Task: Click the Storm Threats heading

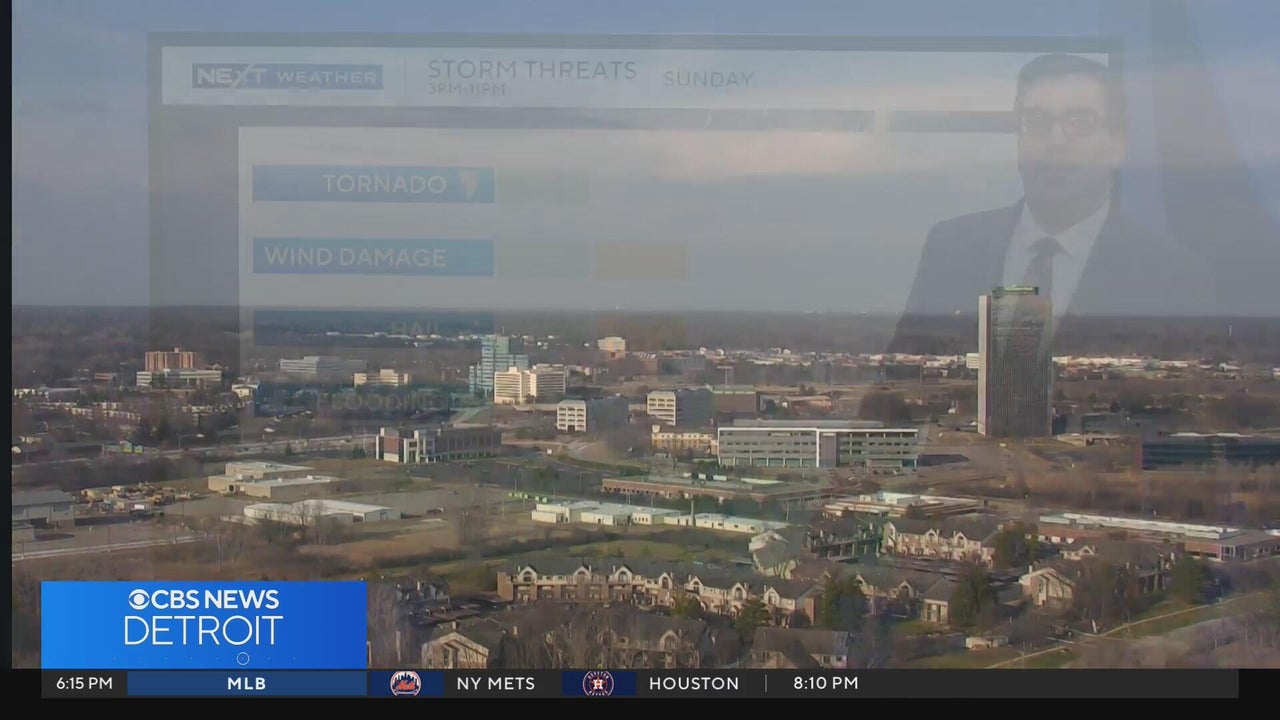Action: coord(531,70)
